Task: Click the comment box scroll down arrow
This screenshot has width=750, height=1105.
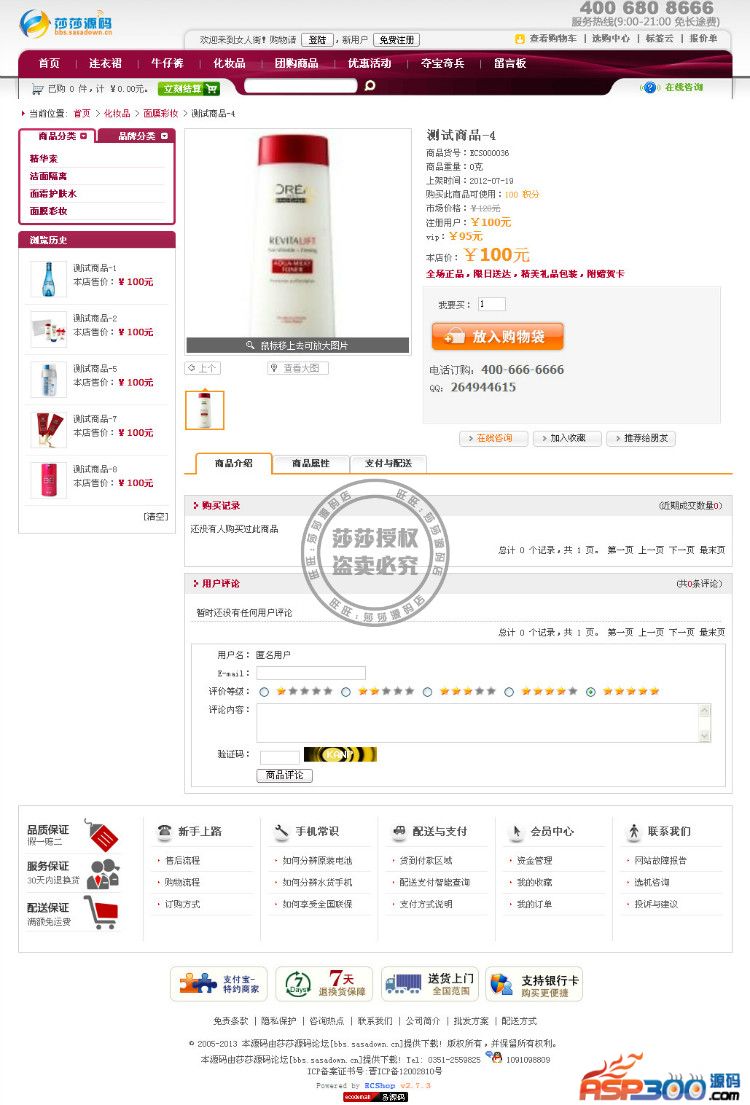Action: pos(704,735)
